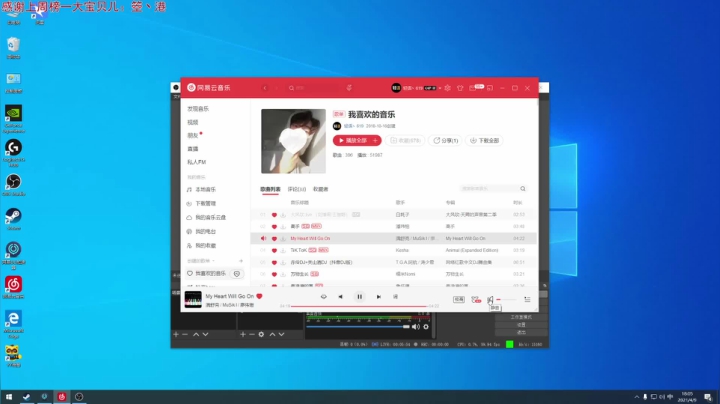
Task: Play the previous track
Action: click(x=340, y=297)
